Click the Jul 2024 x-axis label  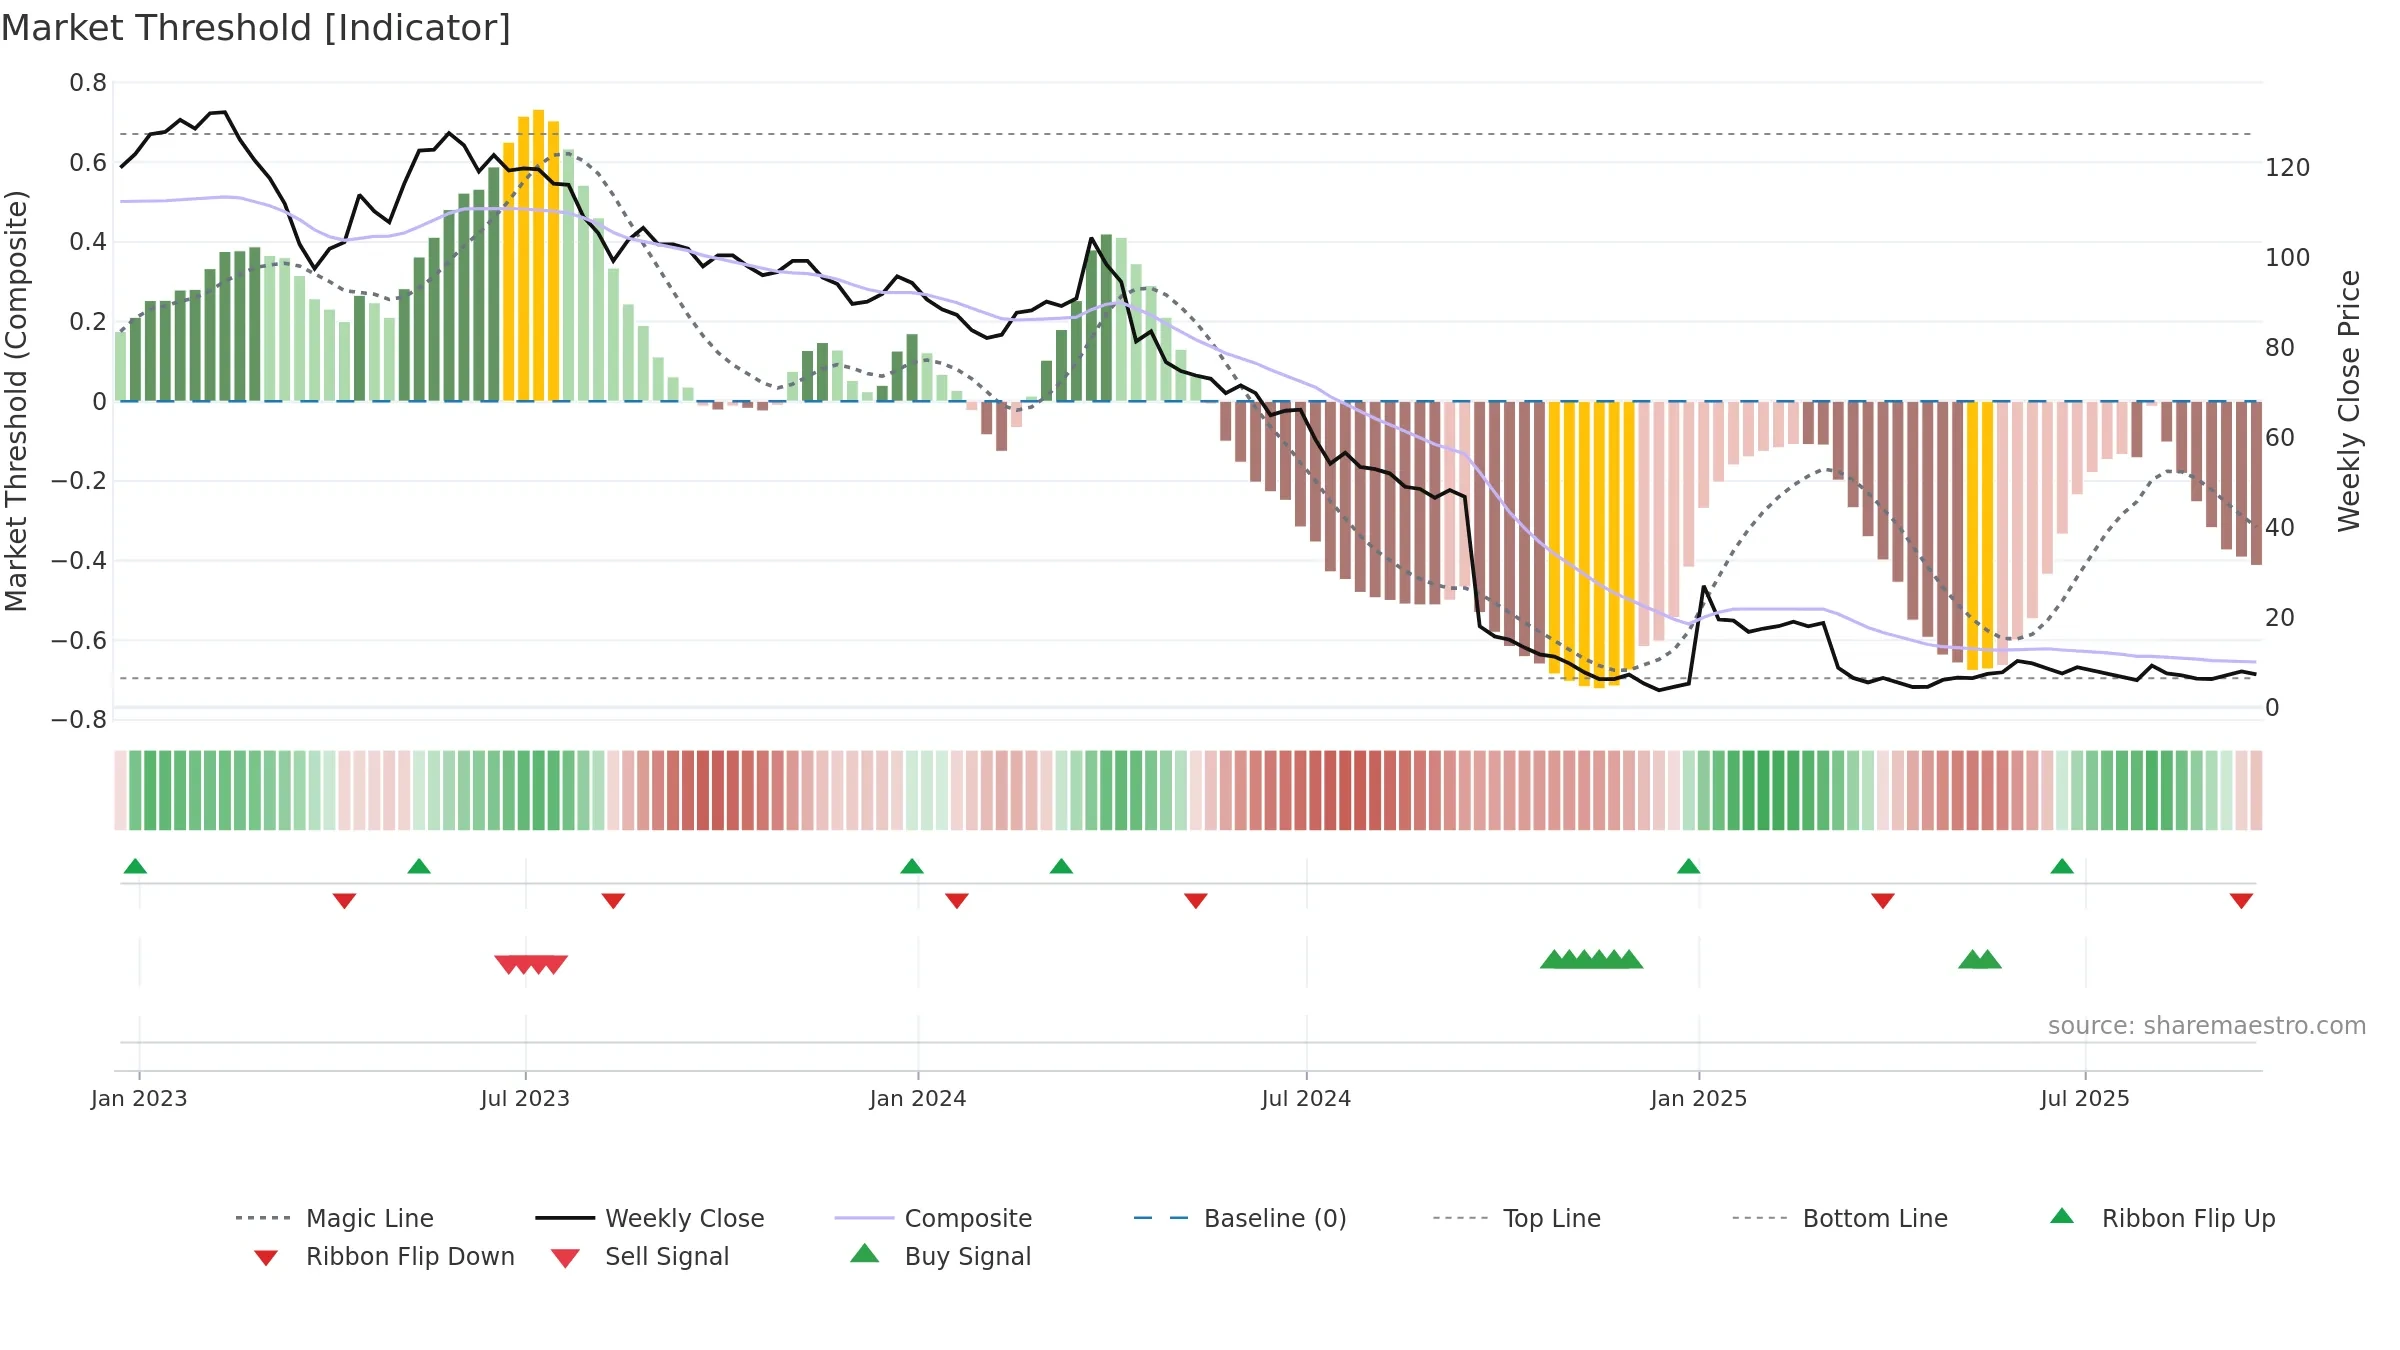1306,1098
